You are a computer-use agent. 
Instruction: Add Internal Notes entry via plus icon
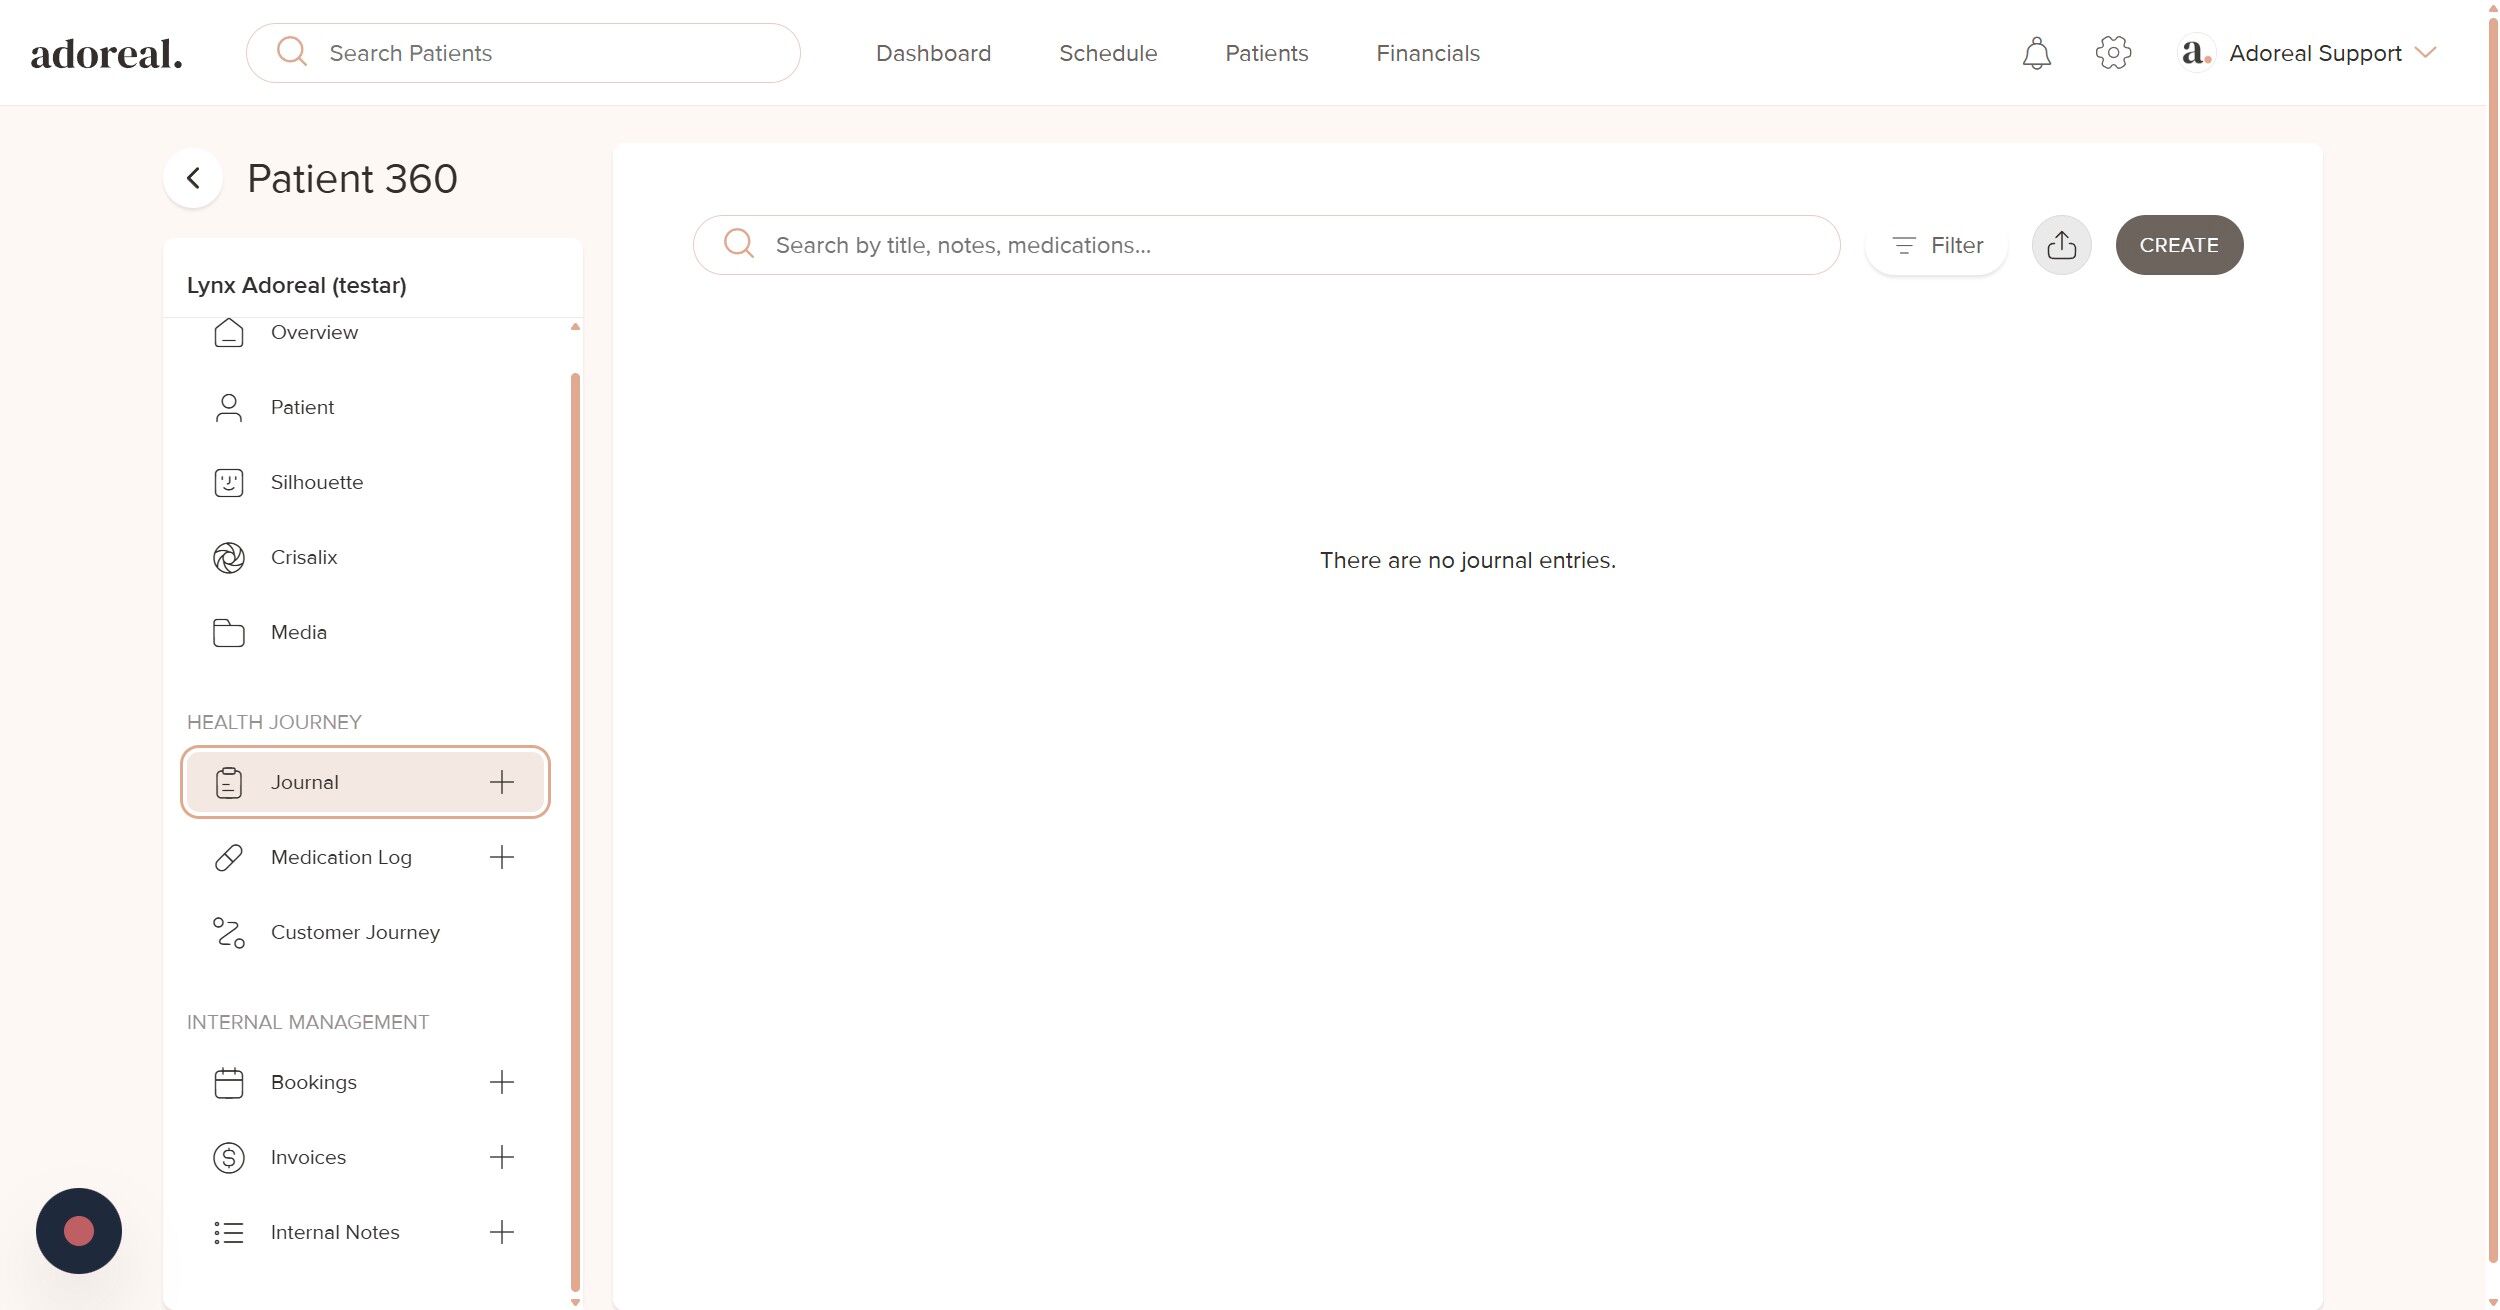pos(502,1232)
